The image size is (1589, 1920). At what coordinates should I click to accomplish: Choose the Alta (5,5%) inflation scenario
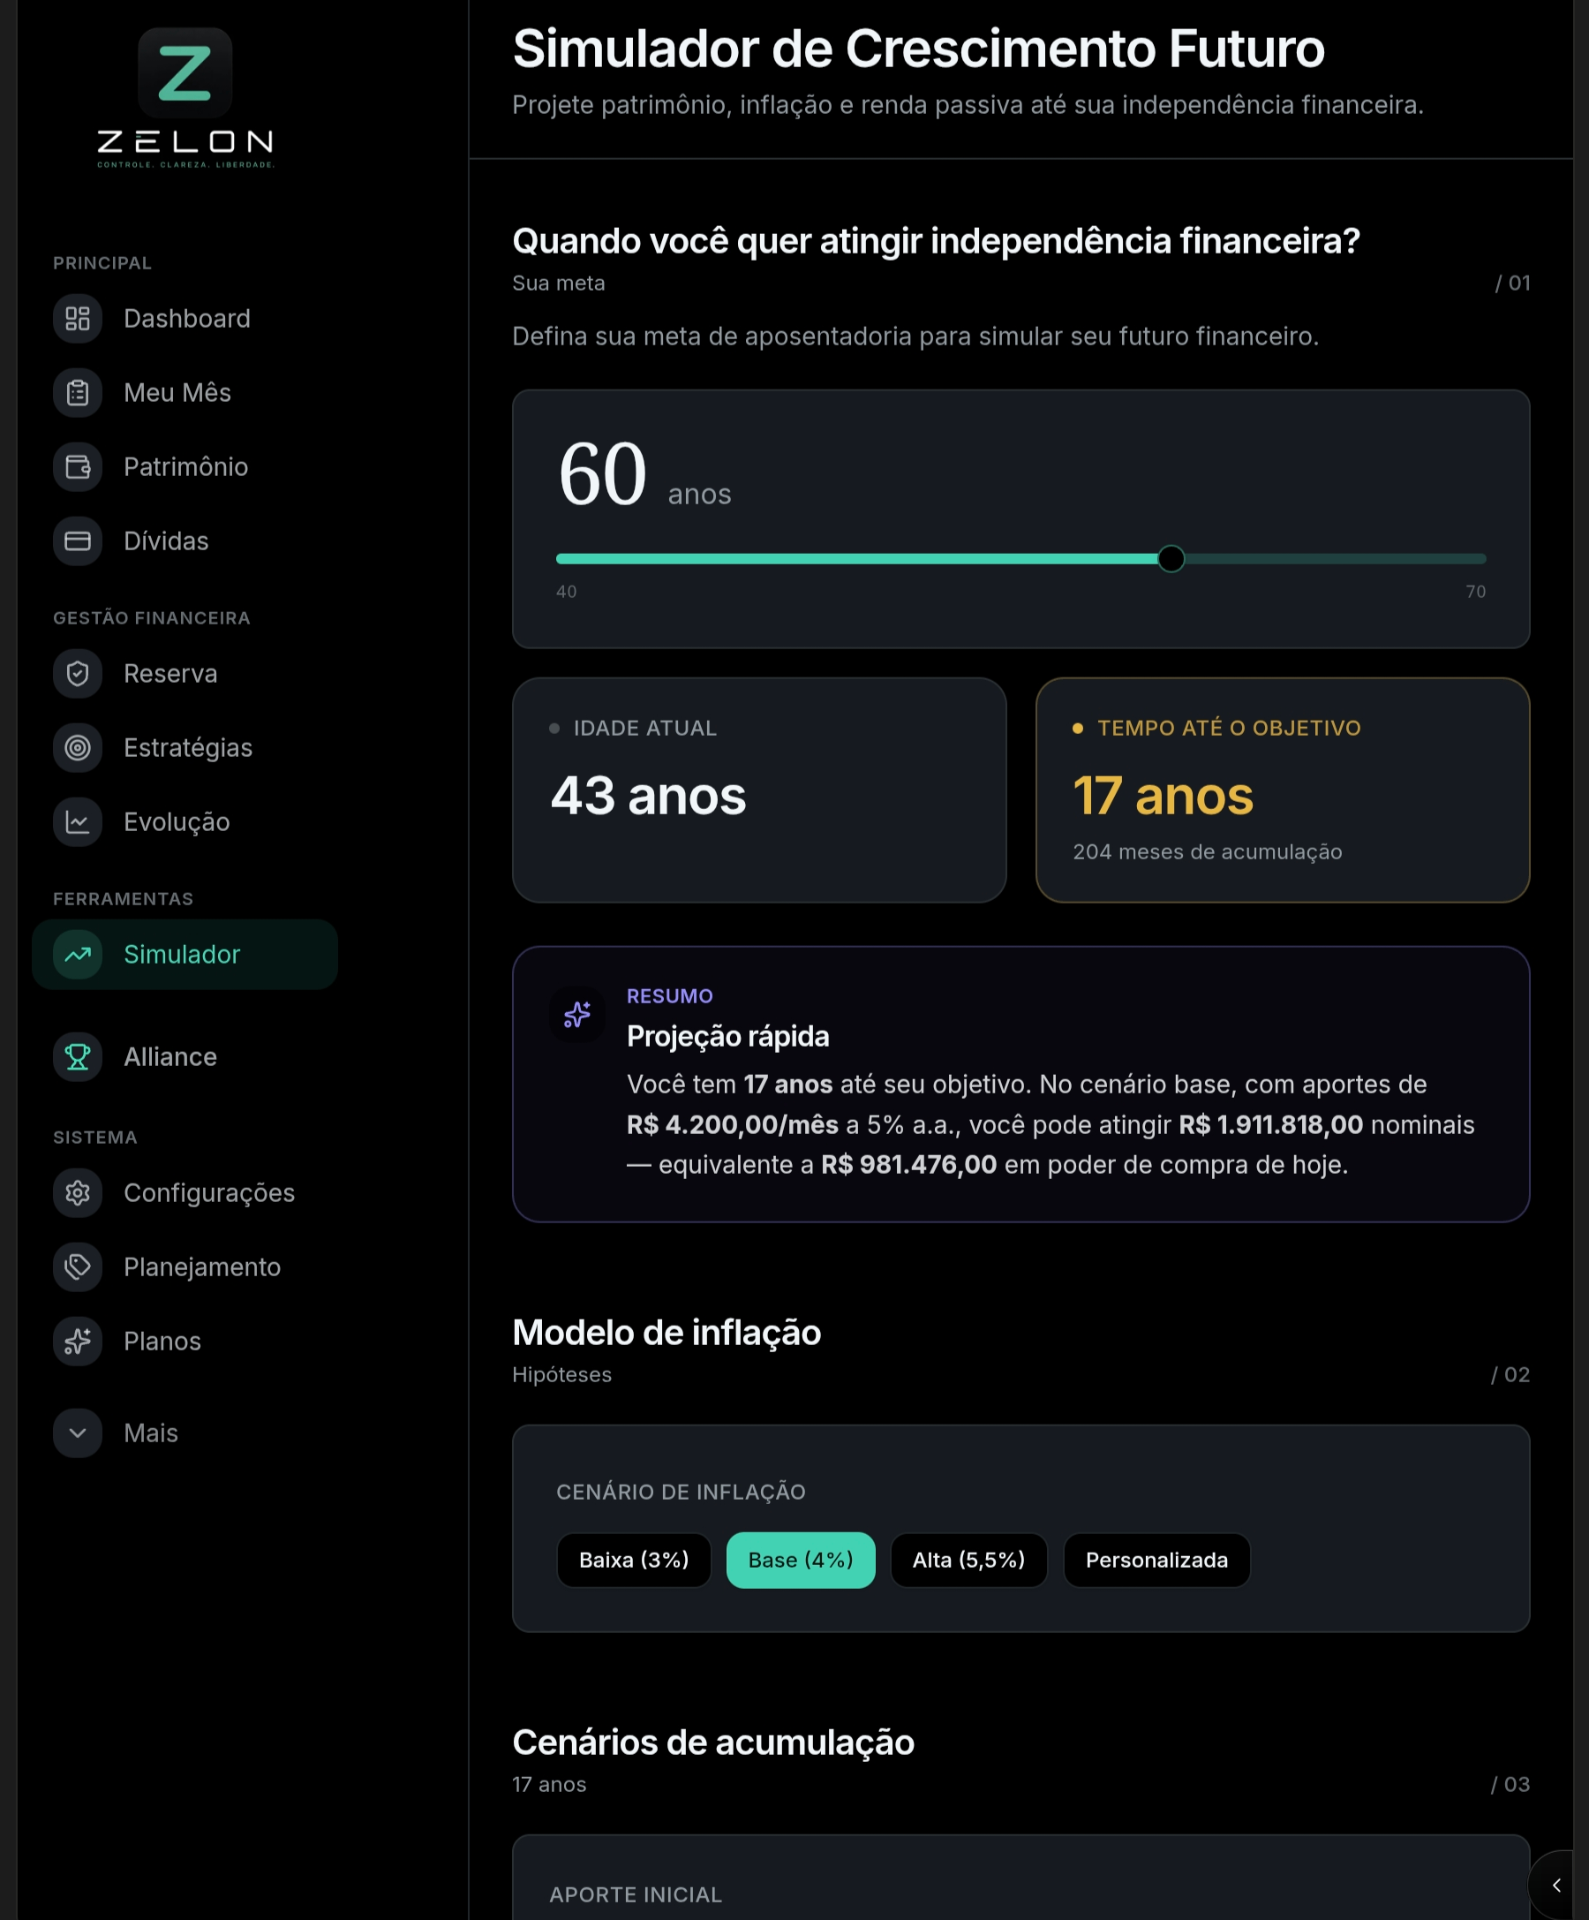(968, 1560)
